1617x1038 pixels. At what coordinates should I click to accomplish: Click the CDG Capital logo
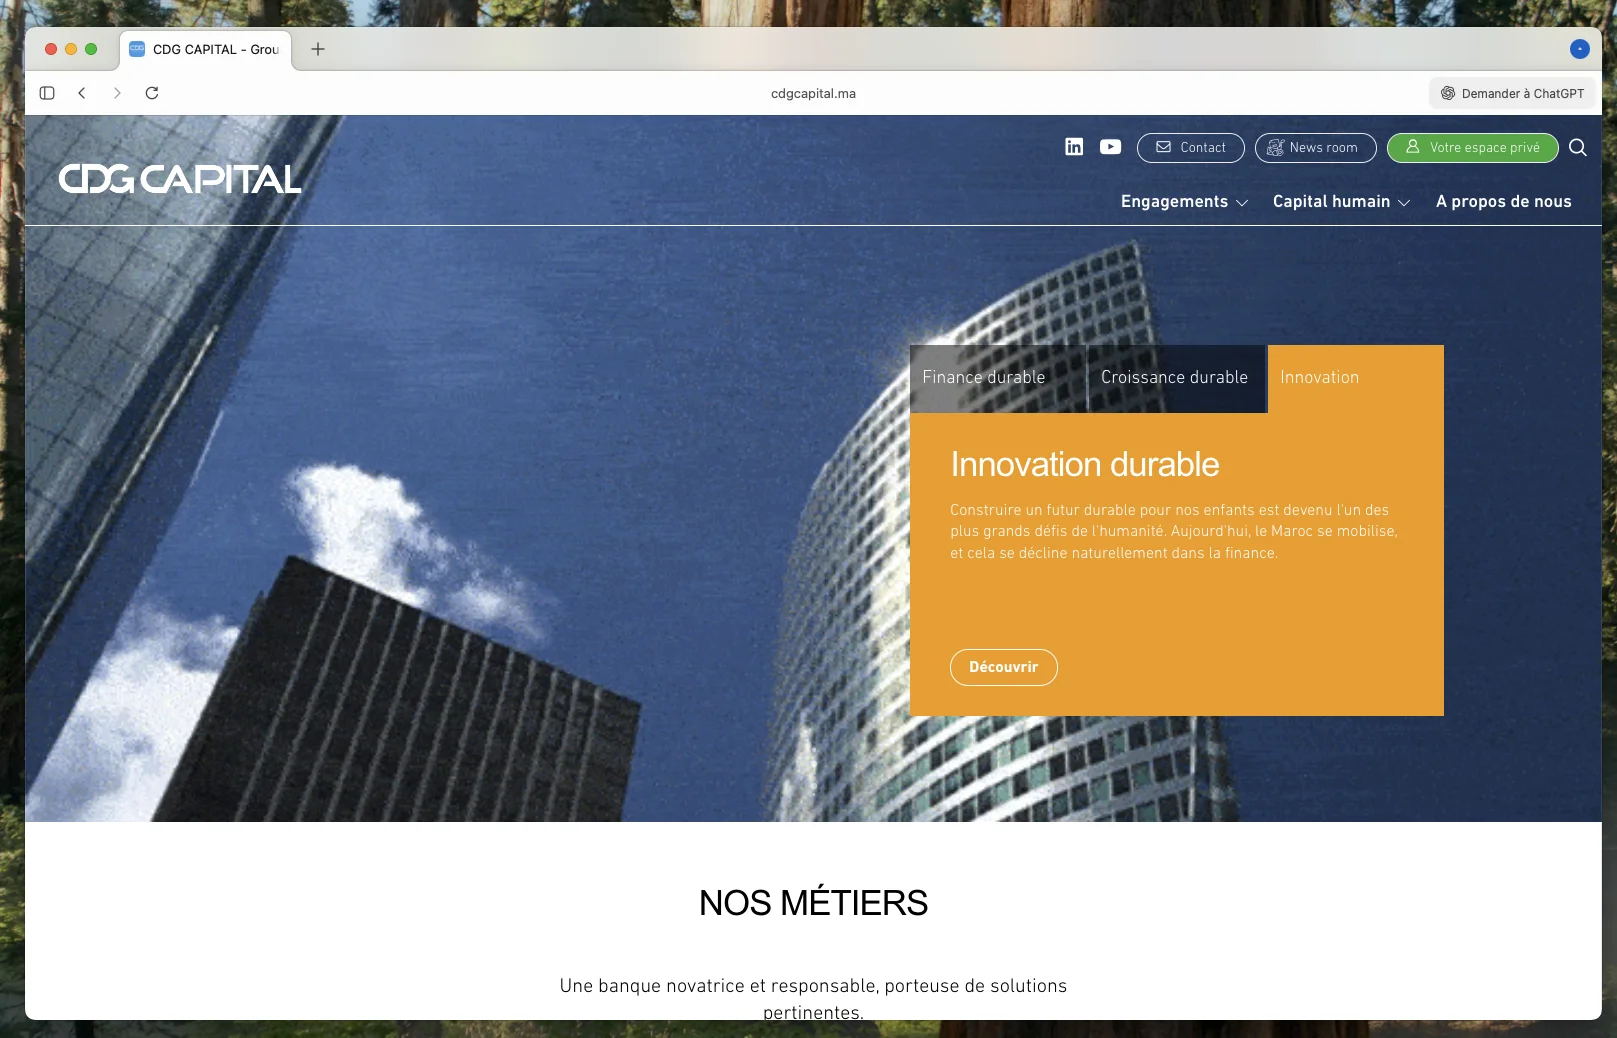point(180,179)
